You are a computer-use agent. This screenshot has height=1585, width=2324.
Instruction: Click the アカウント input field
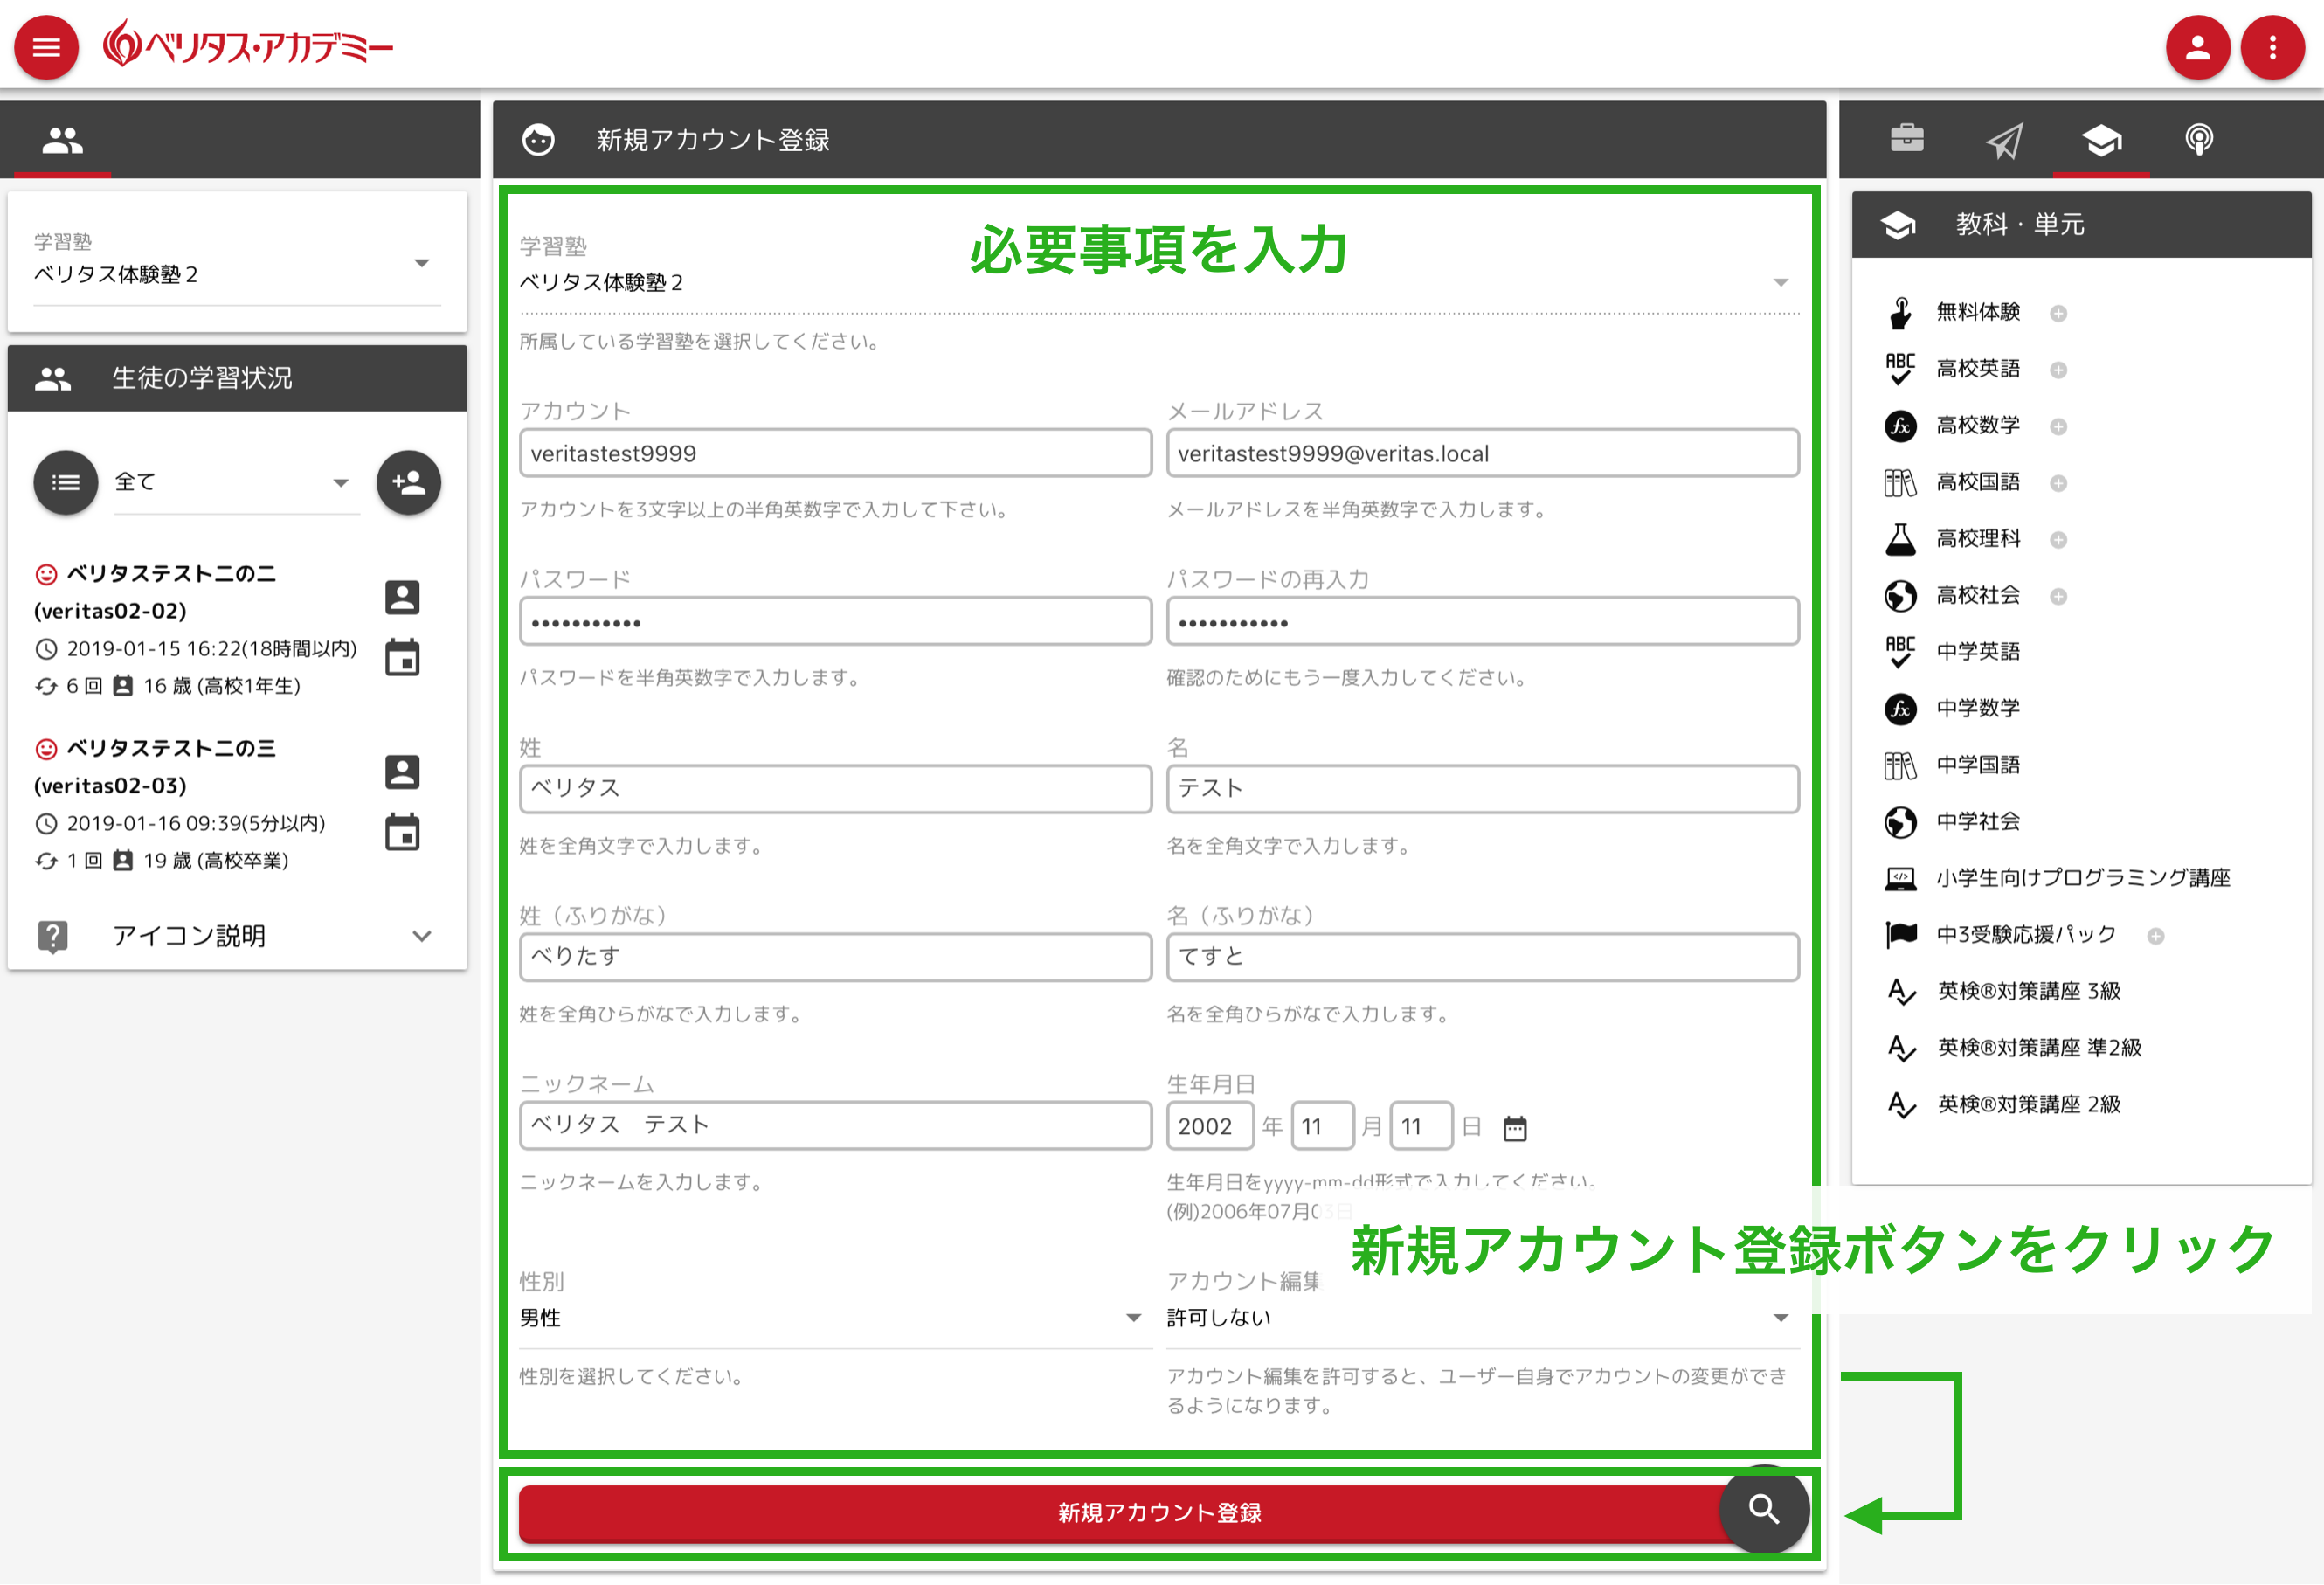click(x=835, y=453)
